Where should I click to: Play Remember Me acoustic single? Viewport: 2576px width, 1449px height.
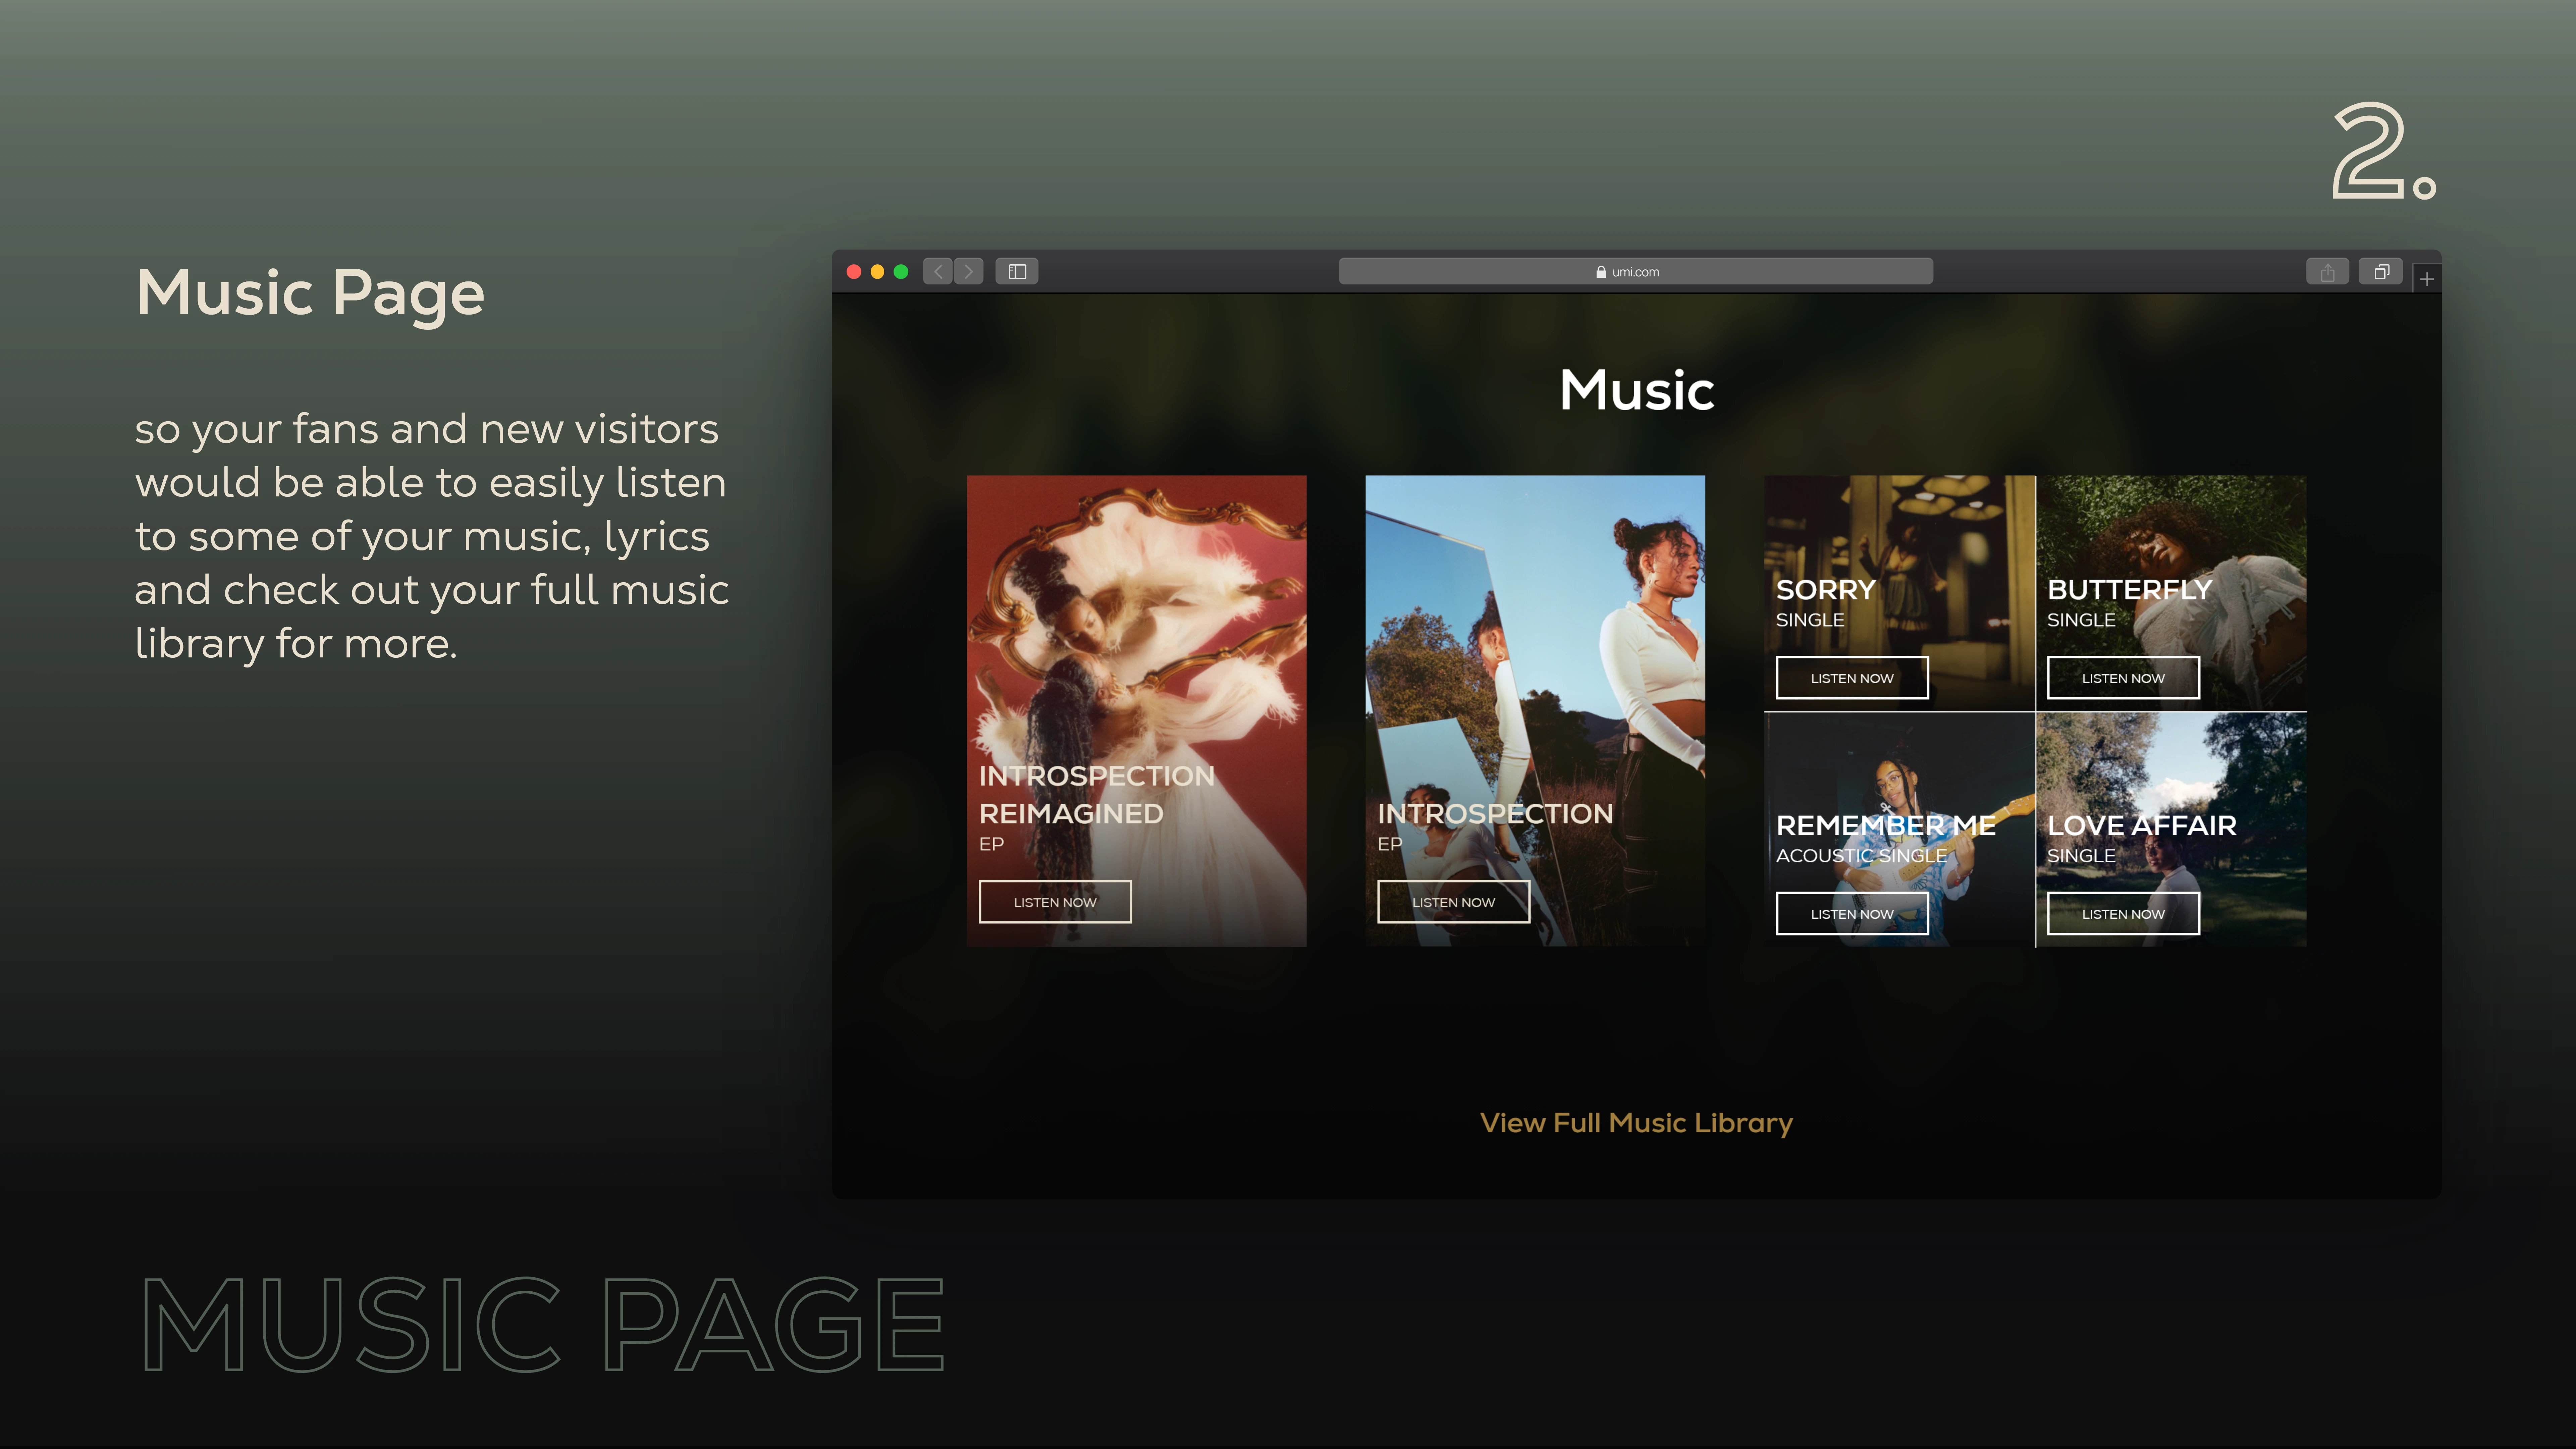pyautogui.click(x=1852, y=914)
